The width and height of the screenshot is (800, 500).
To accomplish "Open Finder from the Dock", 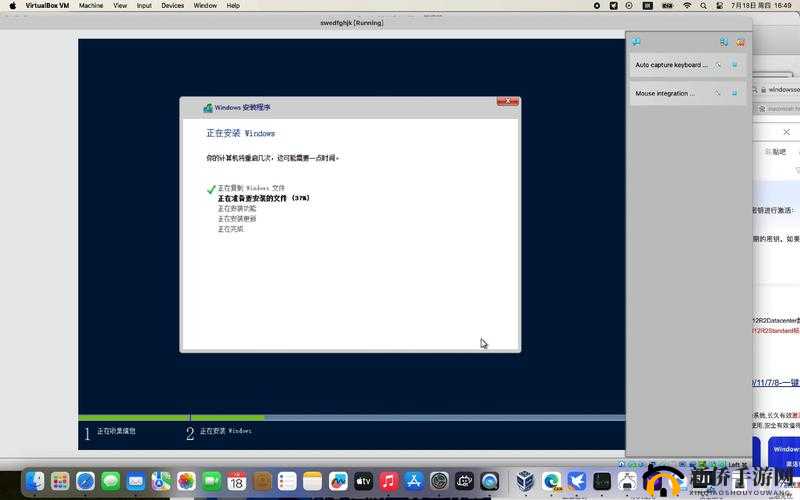I will coord(35,481).
